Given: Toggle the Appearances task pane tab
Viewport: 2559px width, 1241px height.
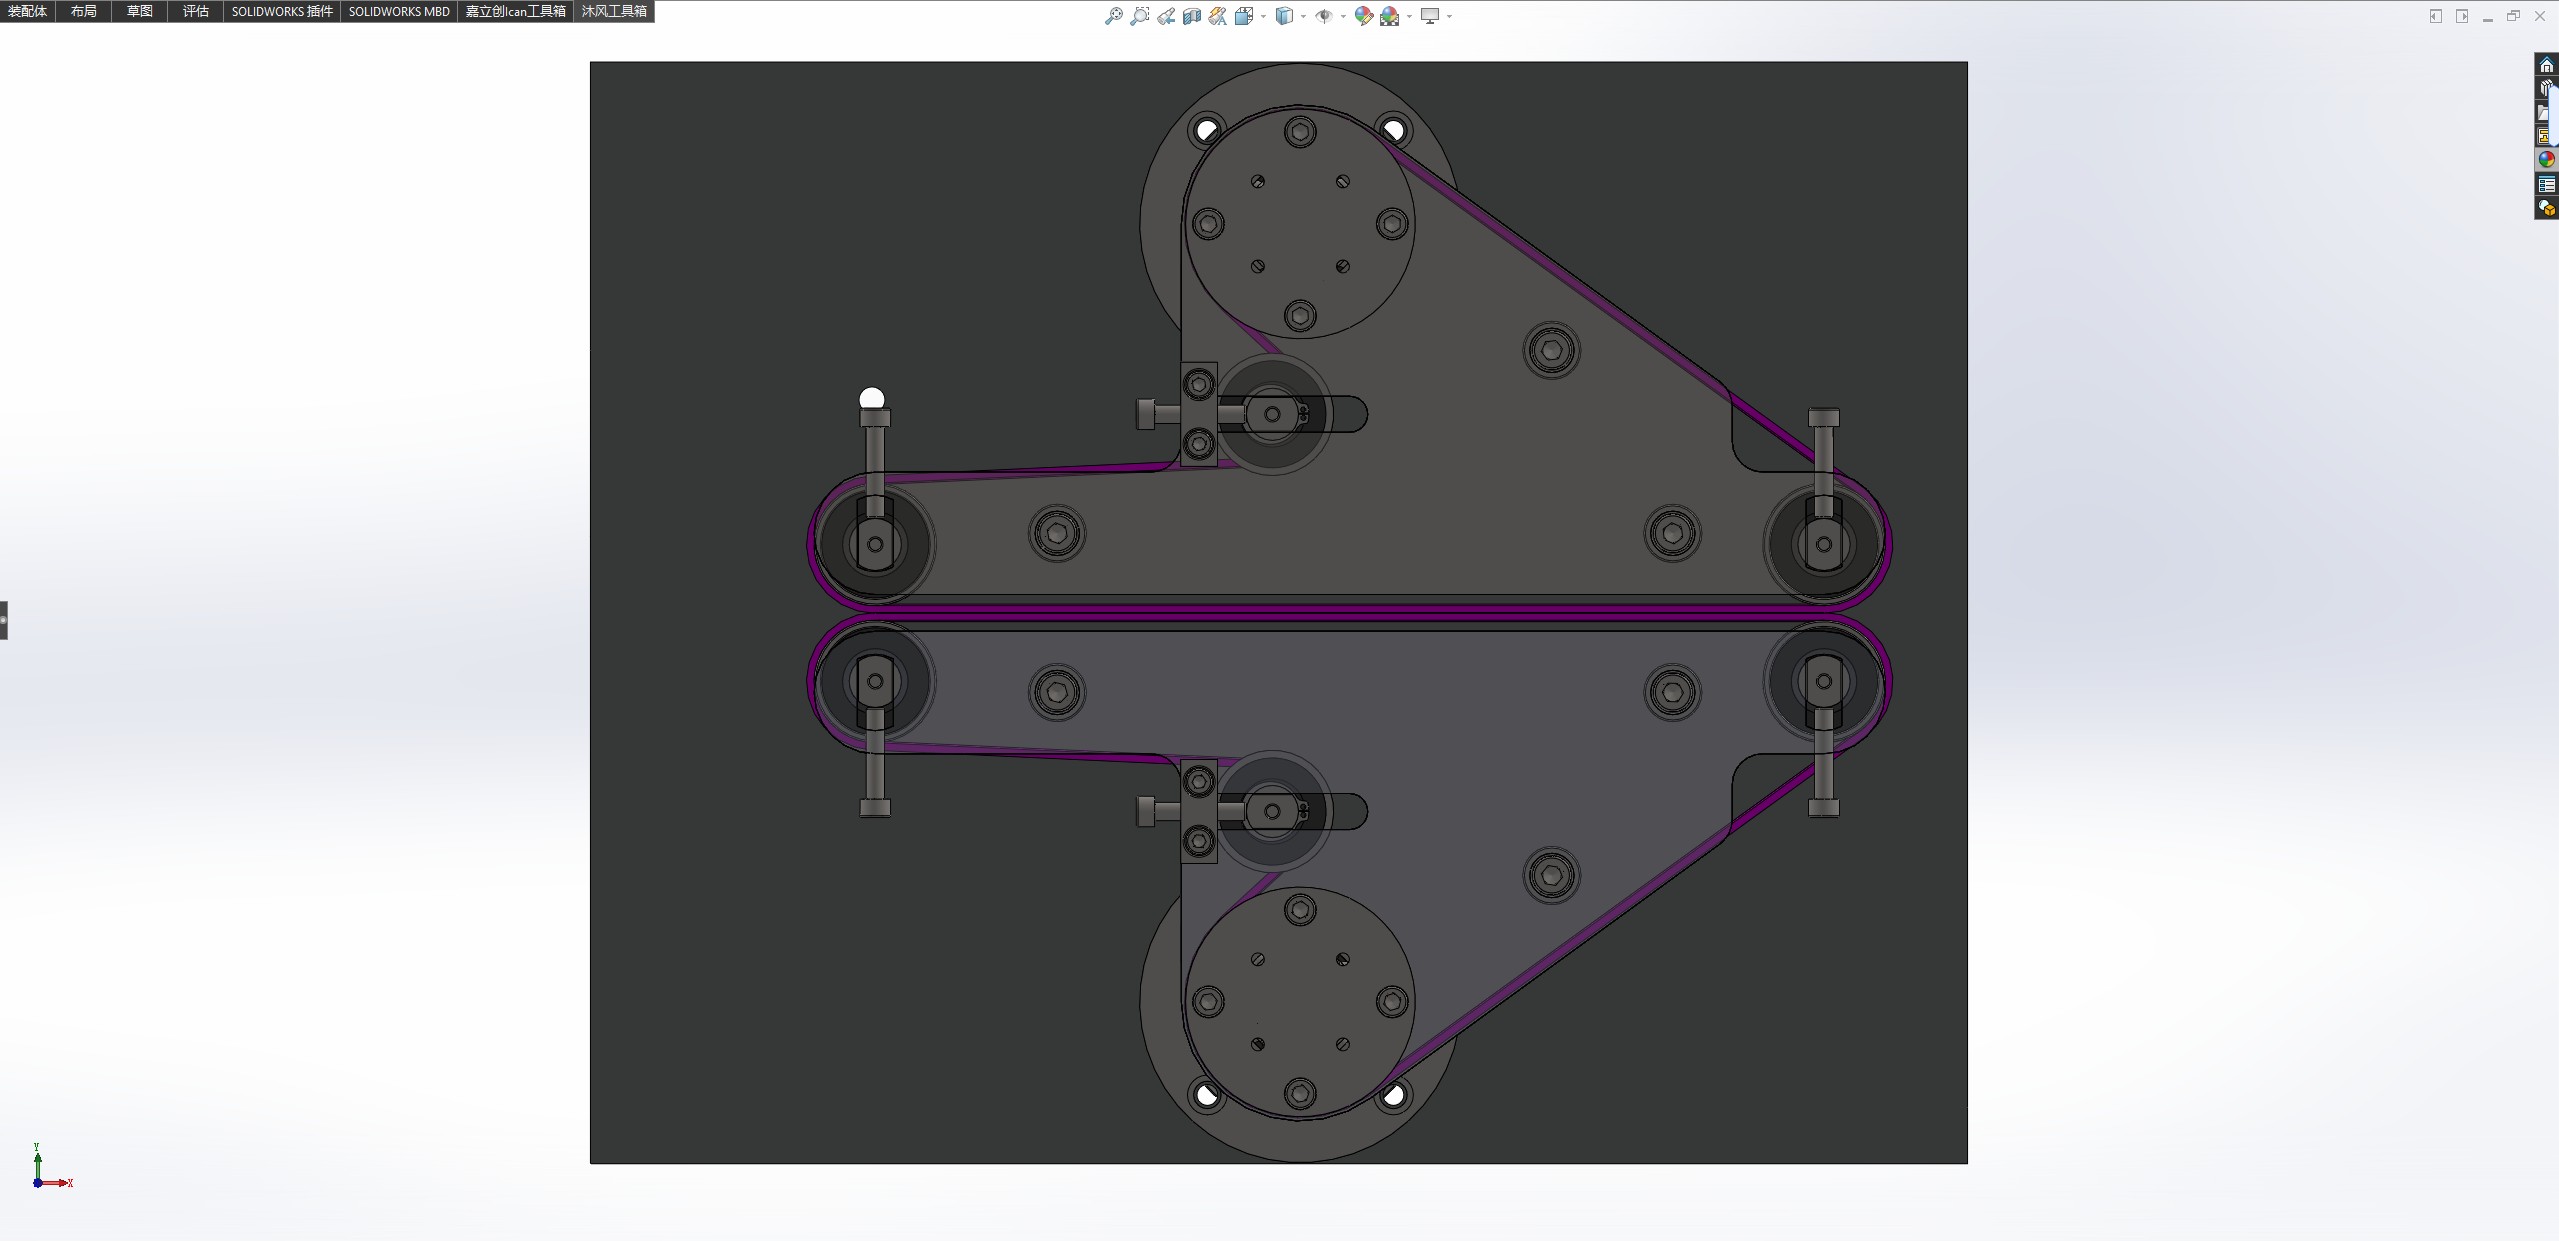Looking at the screenshot, I should pos(2546,160).
